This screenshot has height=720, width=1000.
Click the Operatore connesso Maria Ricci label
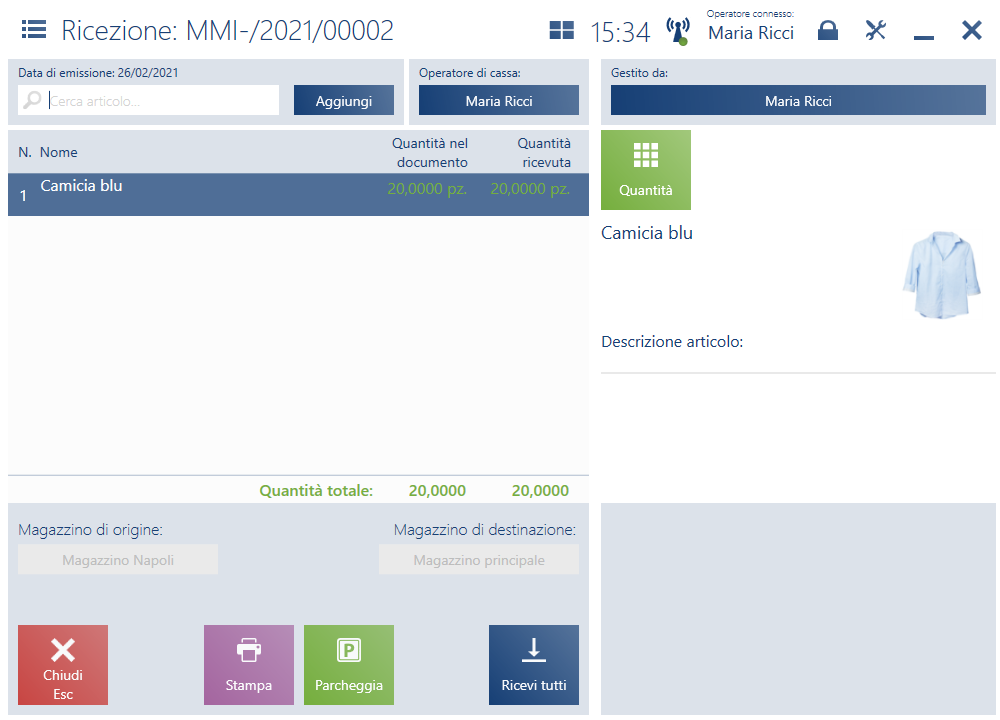tap(751, 27)
